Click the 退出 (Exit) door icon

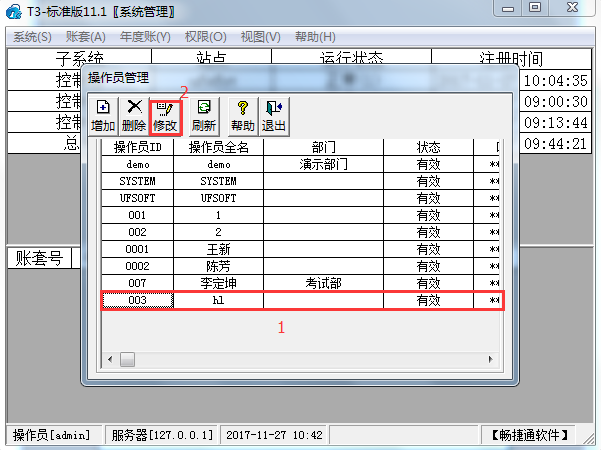(x=274, y=116)
